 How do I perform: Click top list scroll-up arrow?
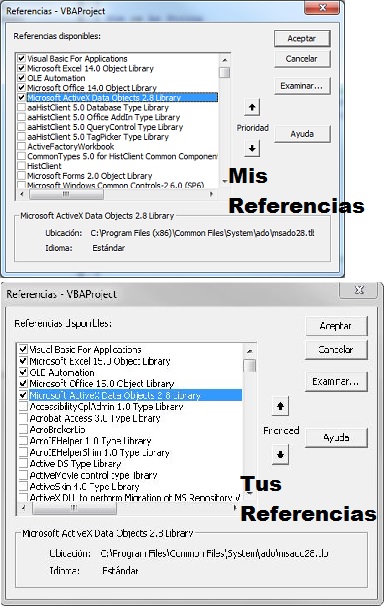(x=224, y=60)
